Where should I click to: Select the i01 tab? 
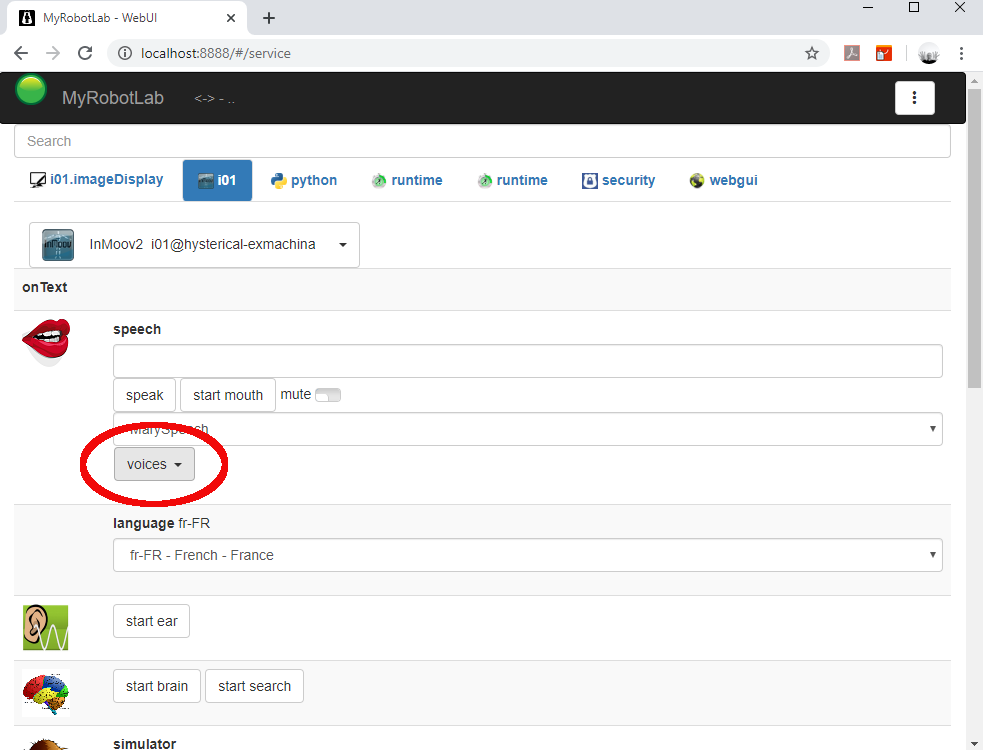(218, 181)
